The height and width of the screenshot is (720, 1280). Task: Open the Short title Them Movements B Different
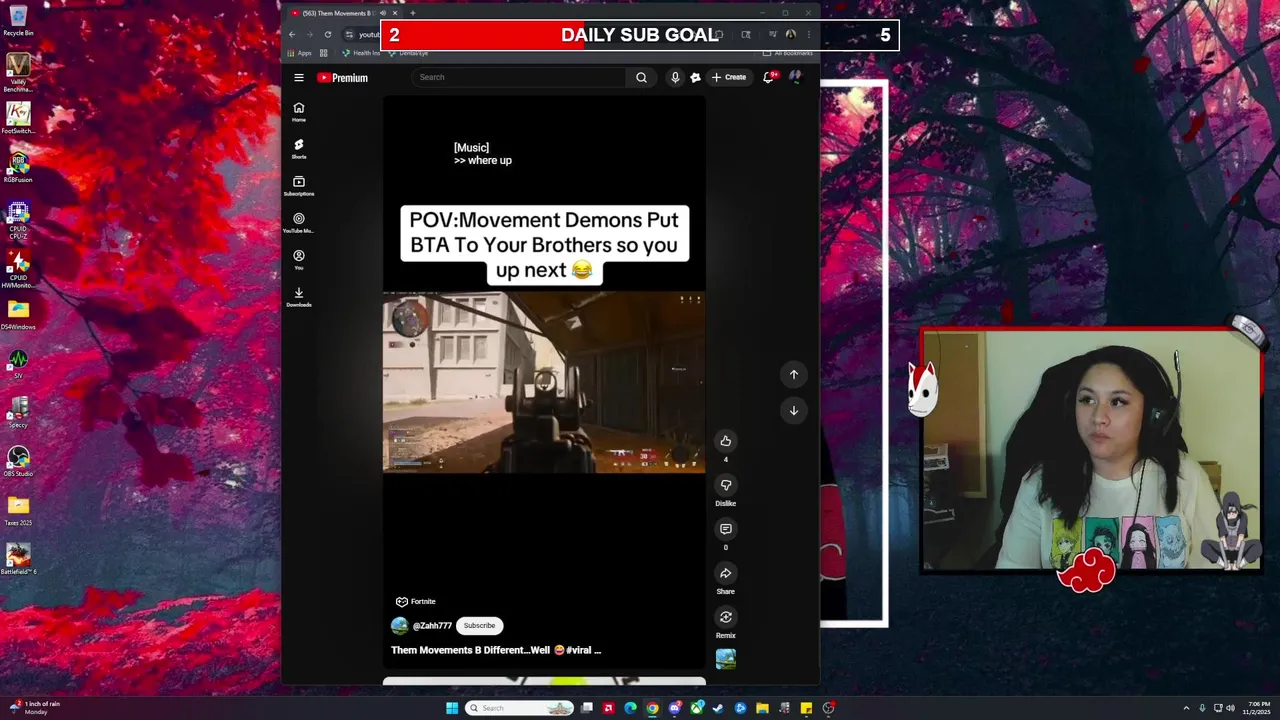[x=496, y=650]
